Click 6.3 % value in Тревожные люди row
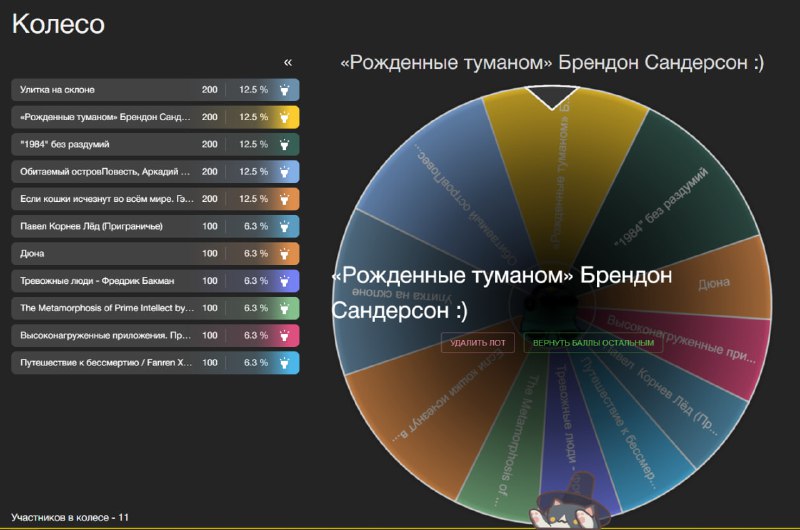800x530 pixels. tap(256, 281)
